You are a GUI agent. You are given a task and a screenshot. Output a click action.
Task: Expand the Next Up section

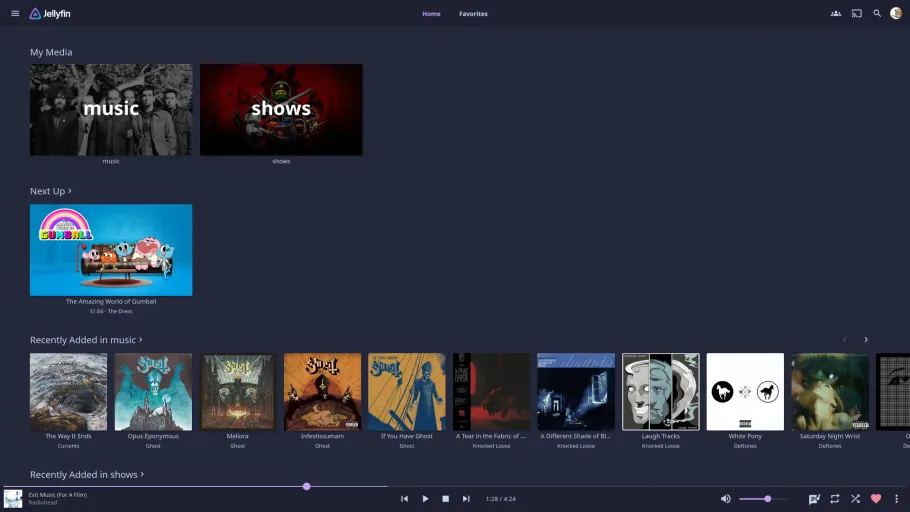click(x=51, y=191)
